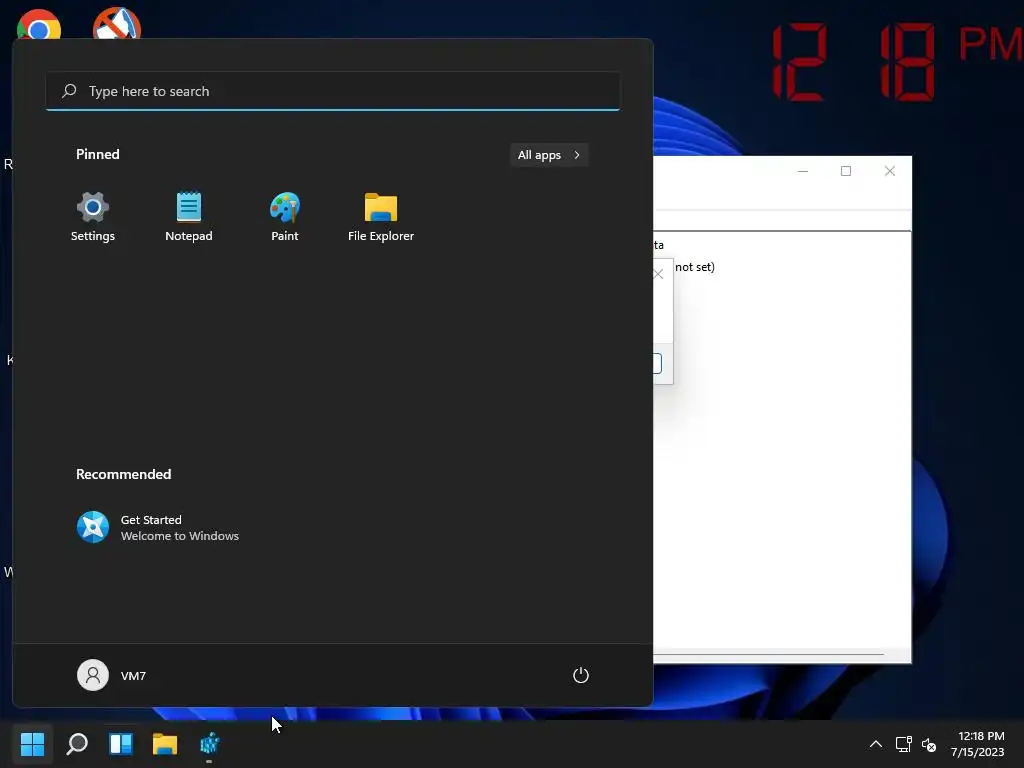Image resolution: width=1024 pixels, height=768 pixels.
Task: Minimize the background window
Action: coord(803,171)
